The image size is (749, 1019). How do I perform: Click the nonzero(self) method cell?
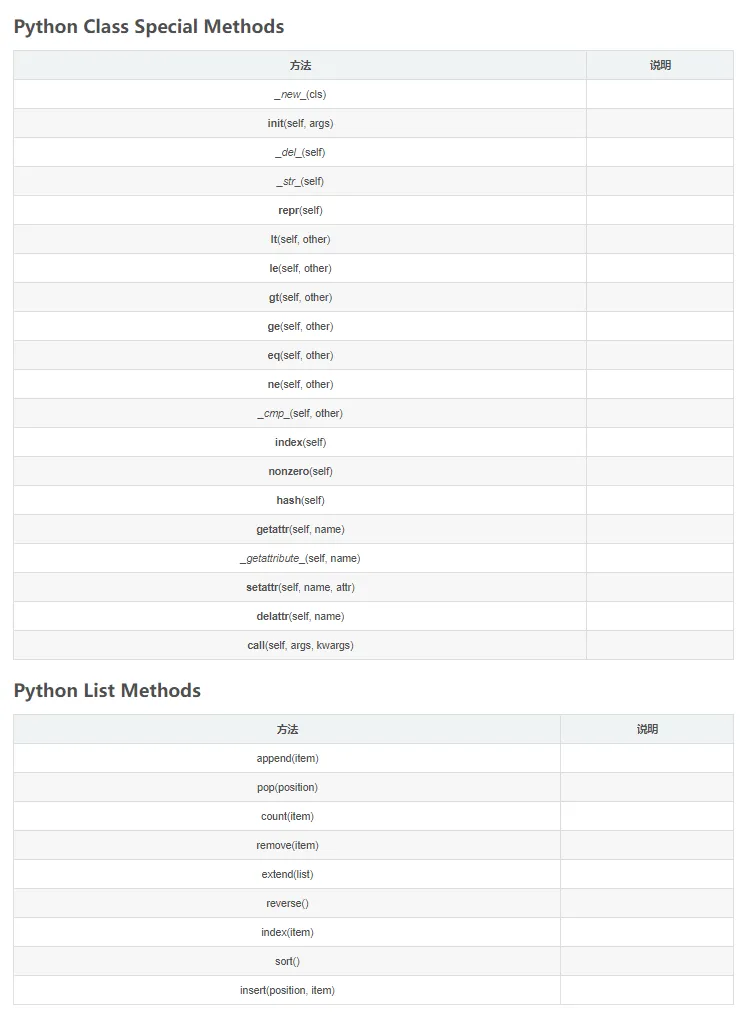pos(300,471)
